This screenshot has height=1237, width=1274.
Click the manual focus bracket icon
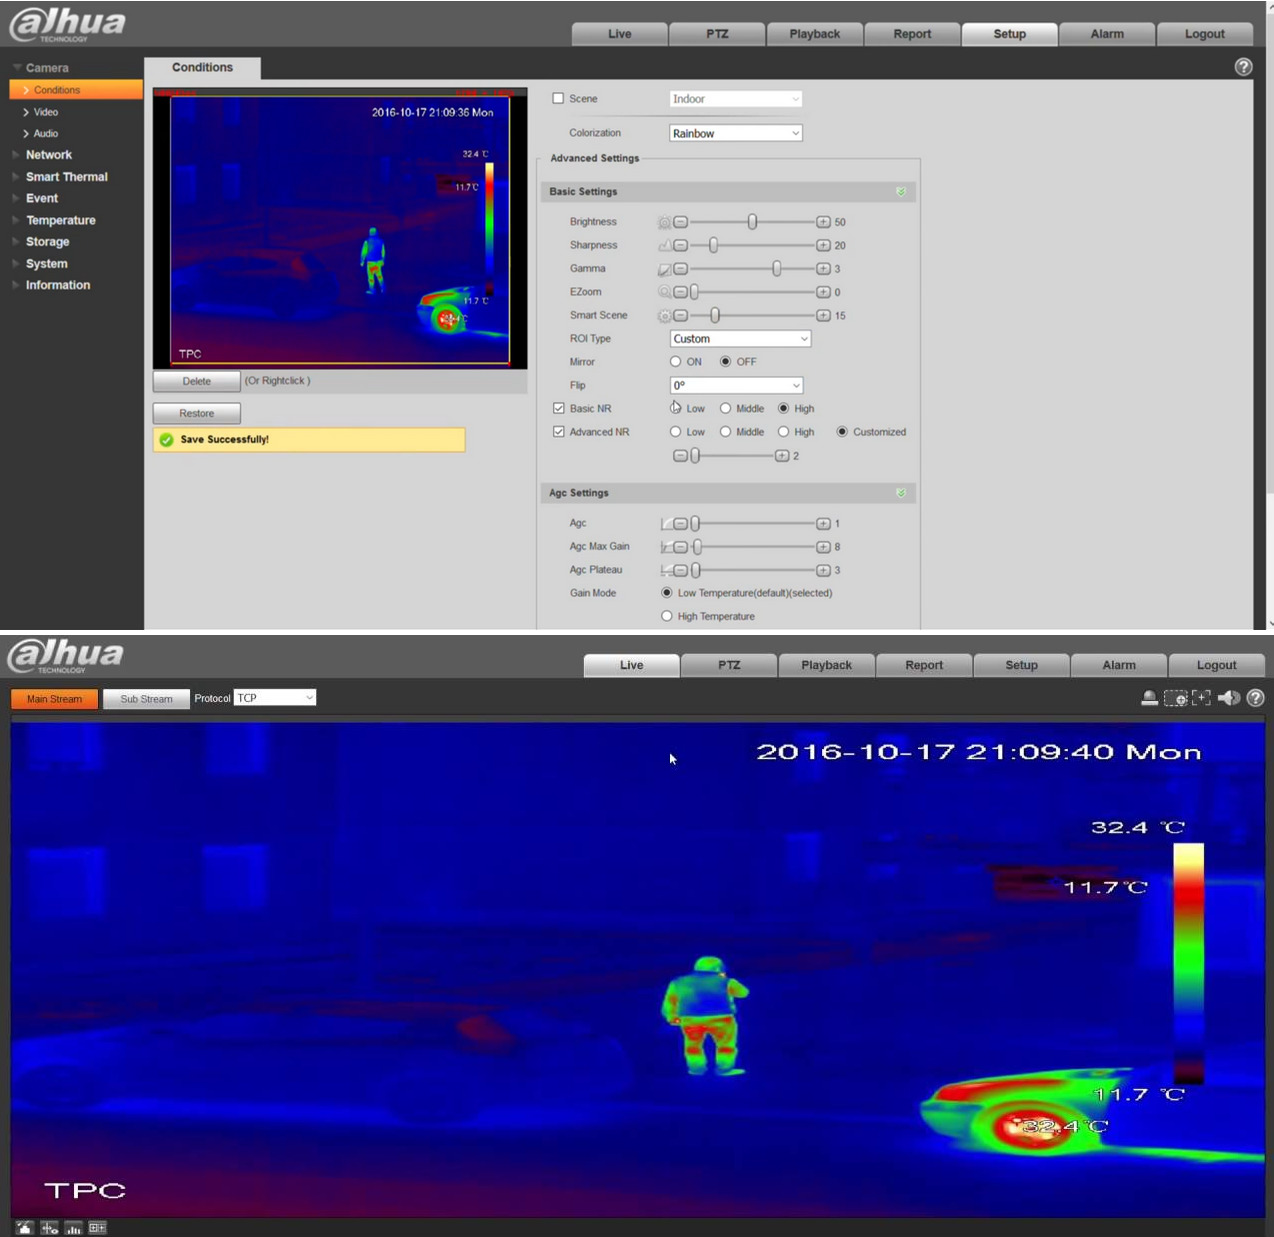[1201, 698]
